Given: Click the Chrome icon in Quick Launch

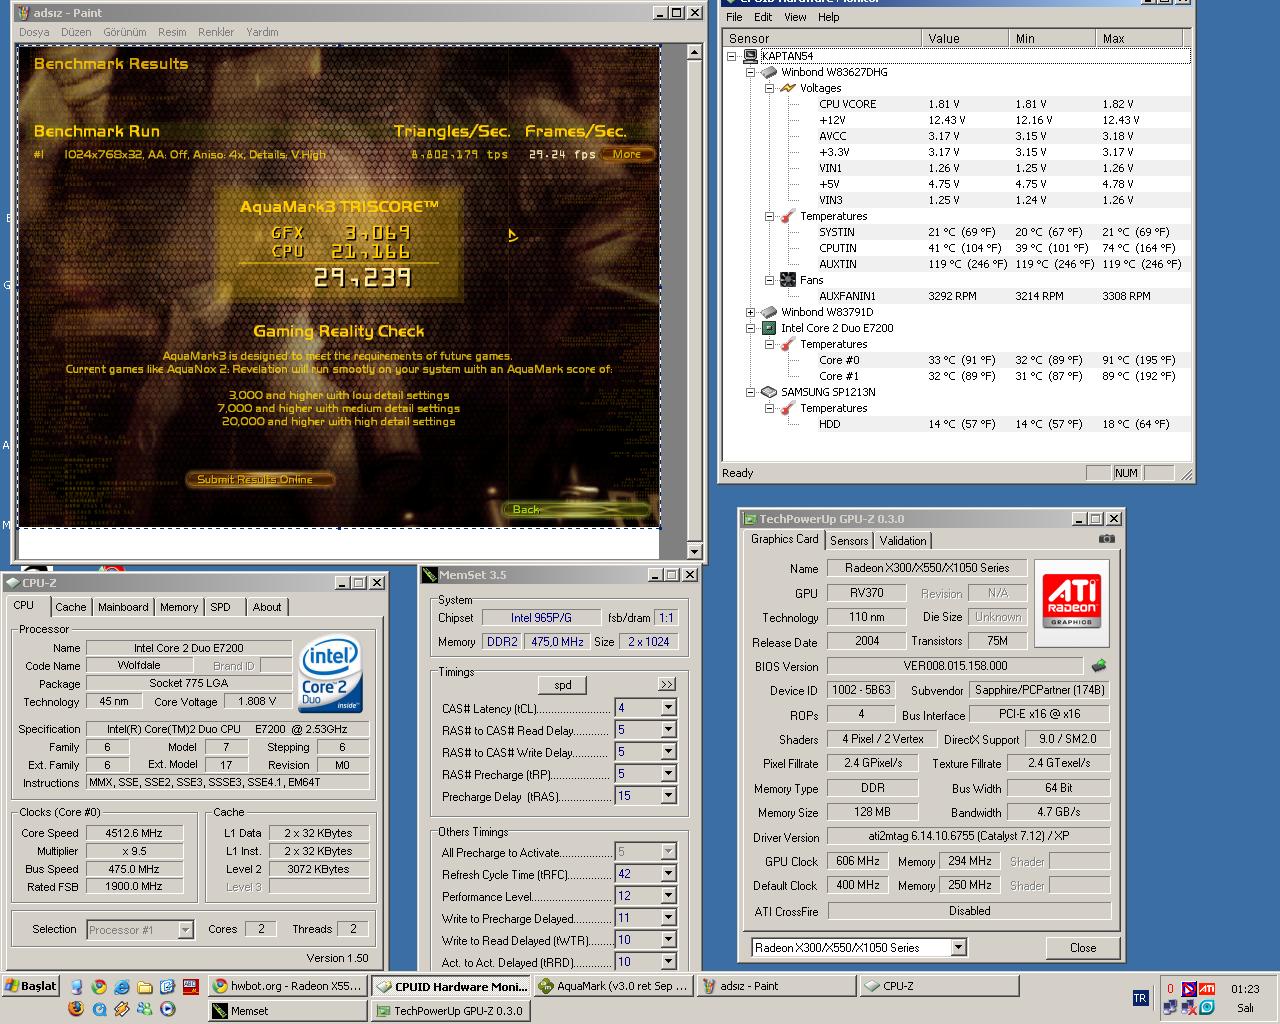Looking at the screenshot, I should point(99,986).
